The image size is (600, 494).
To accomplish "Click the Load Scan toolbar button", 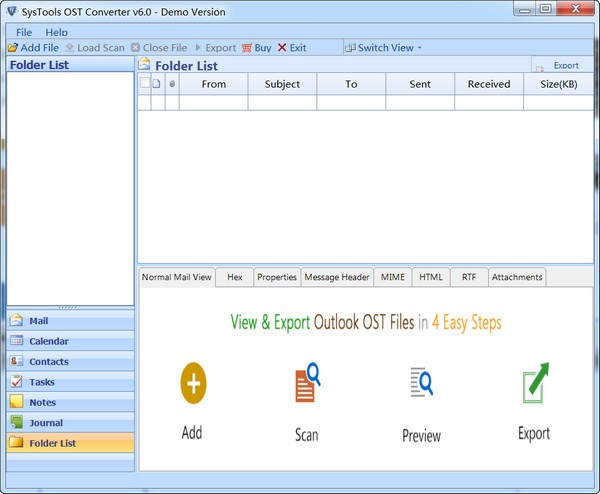I will tap(95, 48).
